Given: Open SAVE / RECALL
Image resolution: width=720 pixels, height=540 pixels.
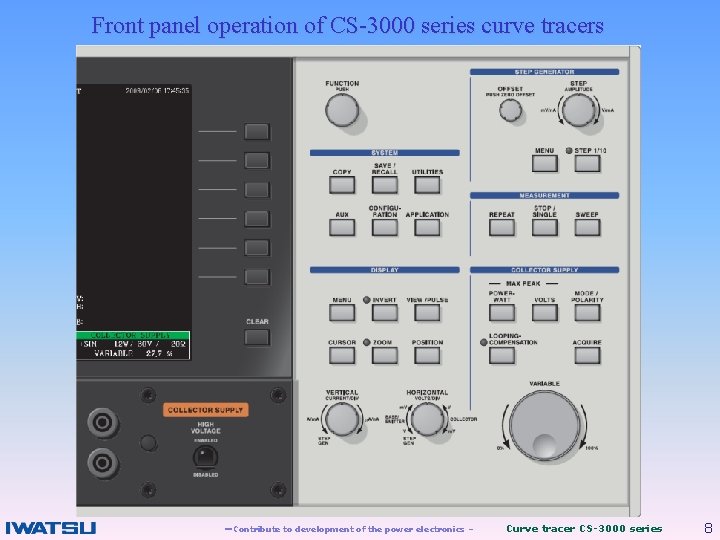Looking at the screenshot, I should pyautogui.click(x=384, y=185).
